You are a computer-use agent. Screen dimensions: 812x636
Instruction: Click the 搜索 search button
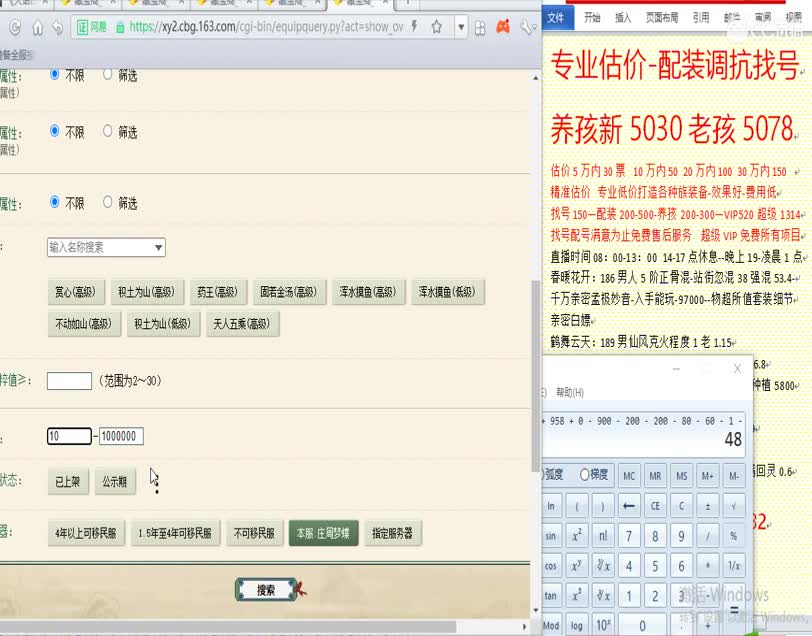coord(266,590)
